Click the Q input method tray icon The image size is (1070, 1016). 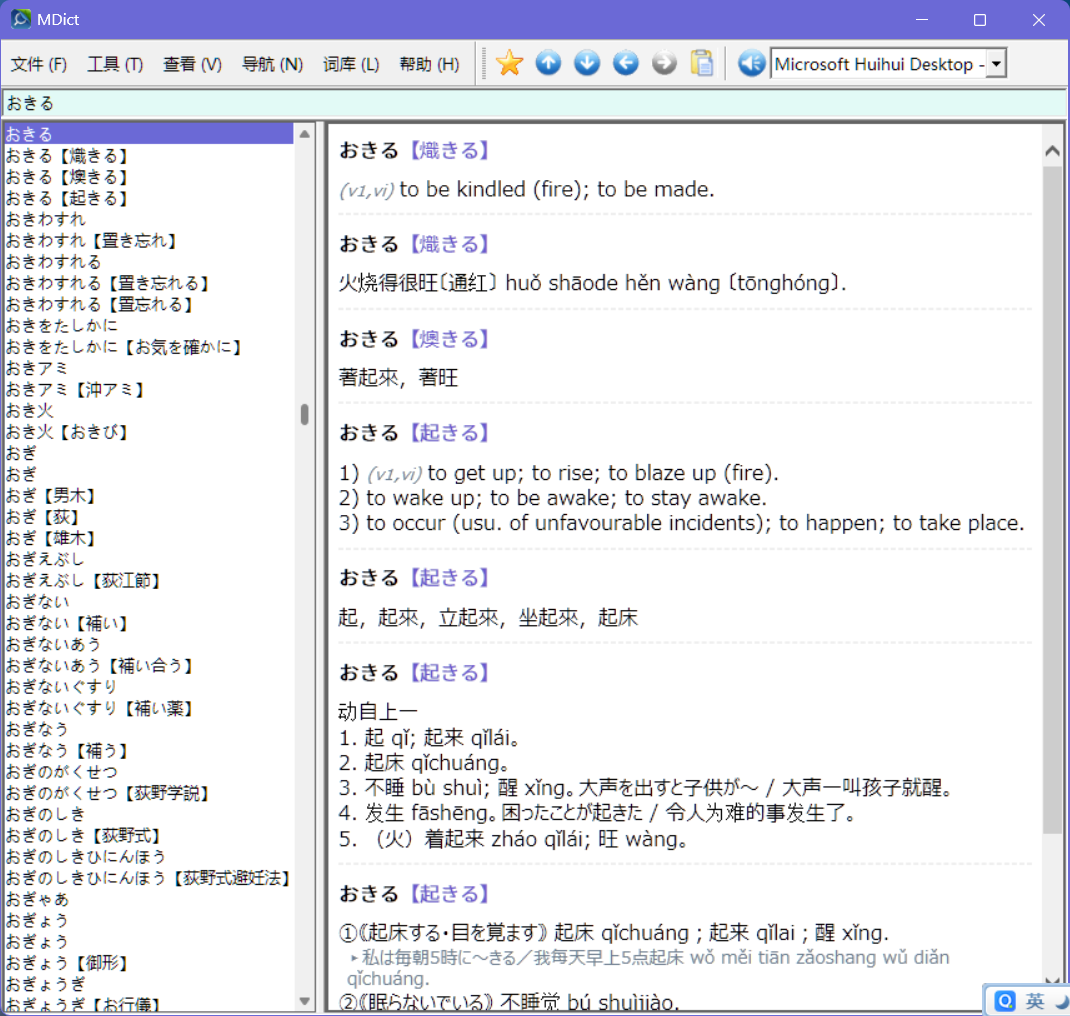1005,1001
